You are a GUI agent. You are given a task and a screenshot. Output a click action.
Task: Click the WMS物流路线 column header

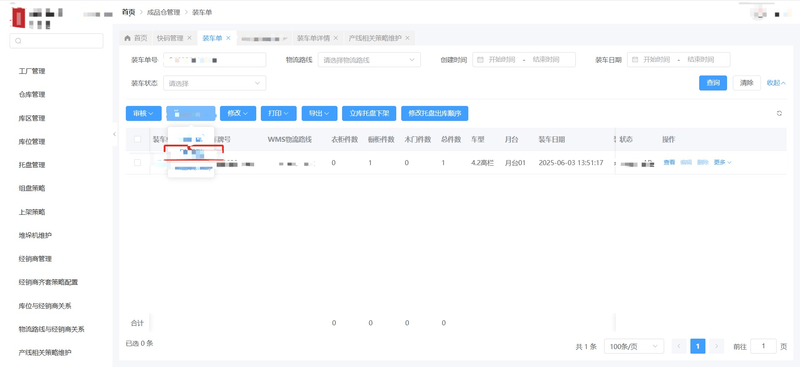290,139
